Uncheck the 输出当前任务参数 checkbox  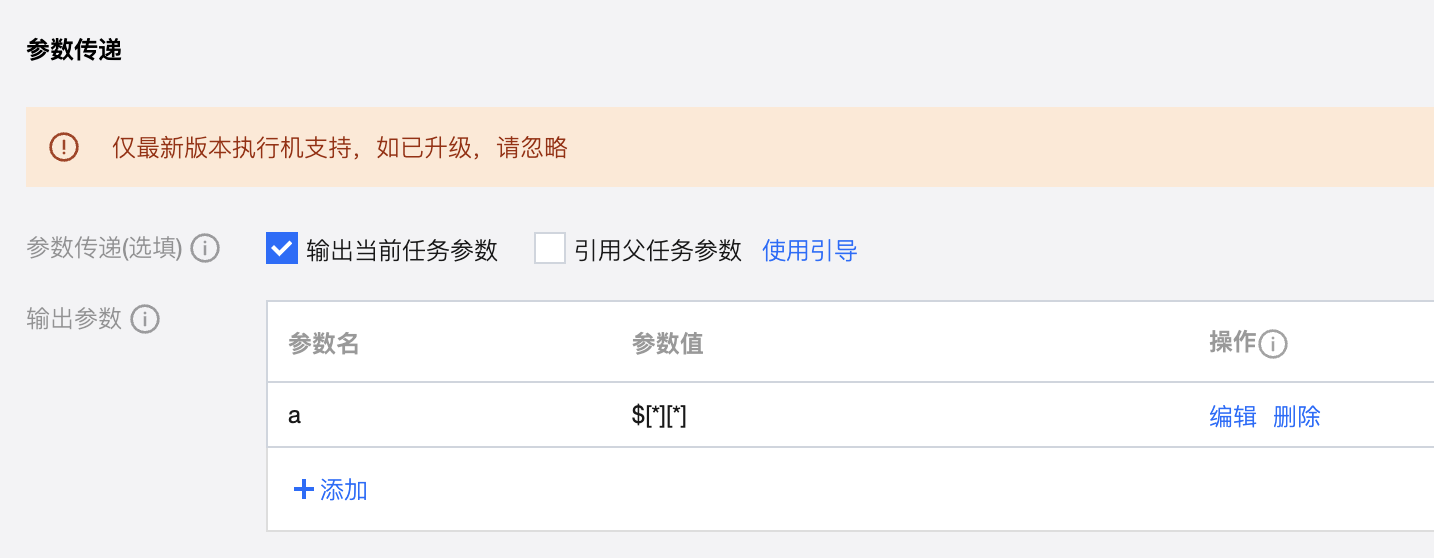click(x=282, y=249)
